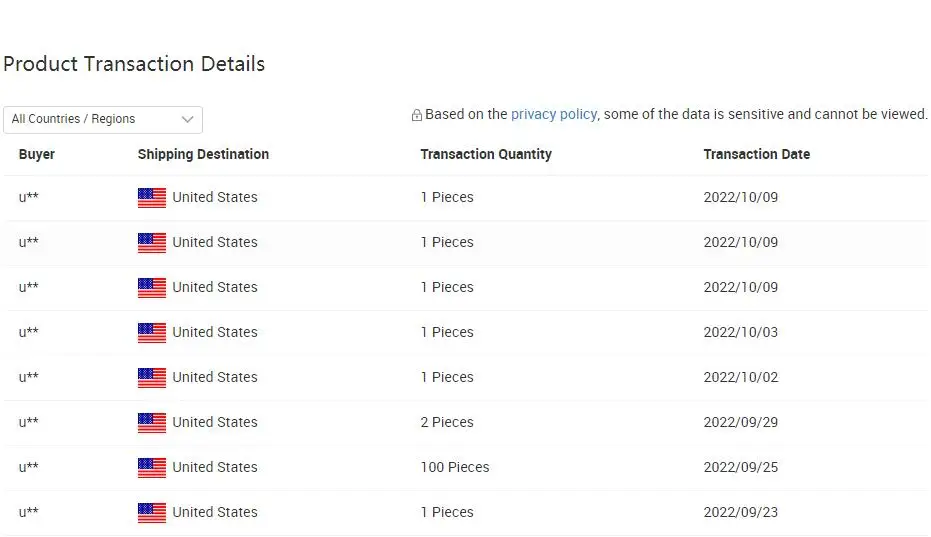The image size is (931, 537).
Task: Click the US flag in the first row
Action: 152,198
